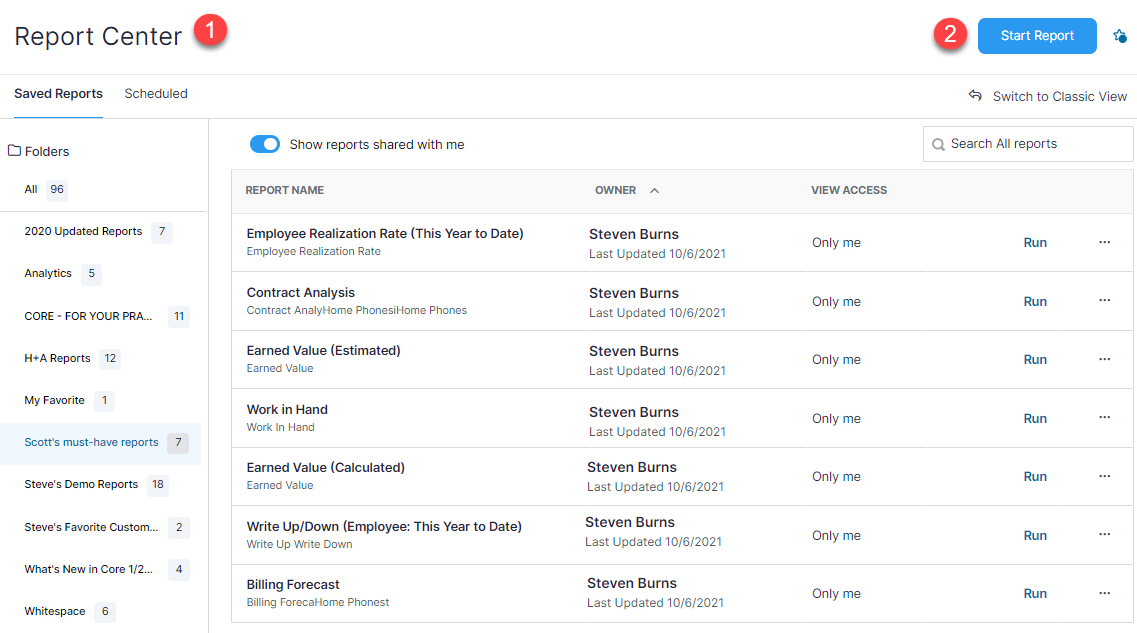Sort by Owner column arrow

[x=654, y=191]
